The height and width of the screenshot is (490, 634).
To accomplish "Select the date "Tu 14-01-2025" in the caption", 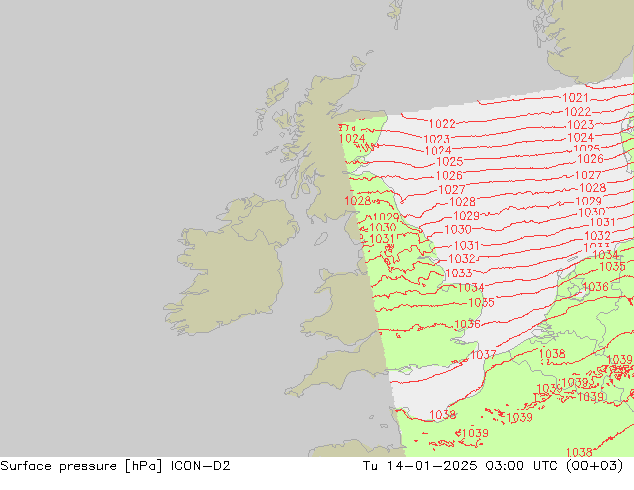I will point(420,466).
